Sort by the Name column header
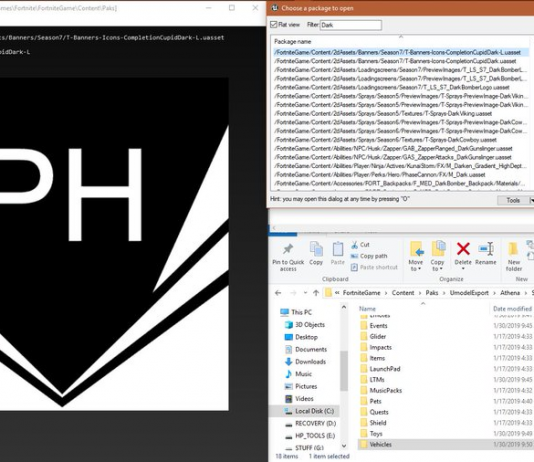534x462 pixels. pos(367,309)
